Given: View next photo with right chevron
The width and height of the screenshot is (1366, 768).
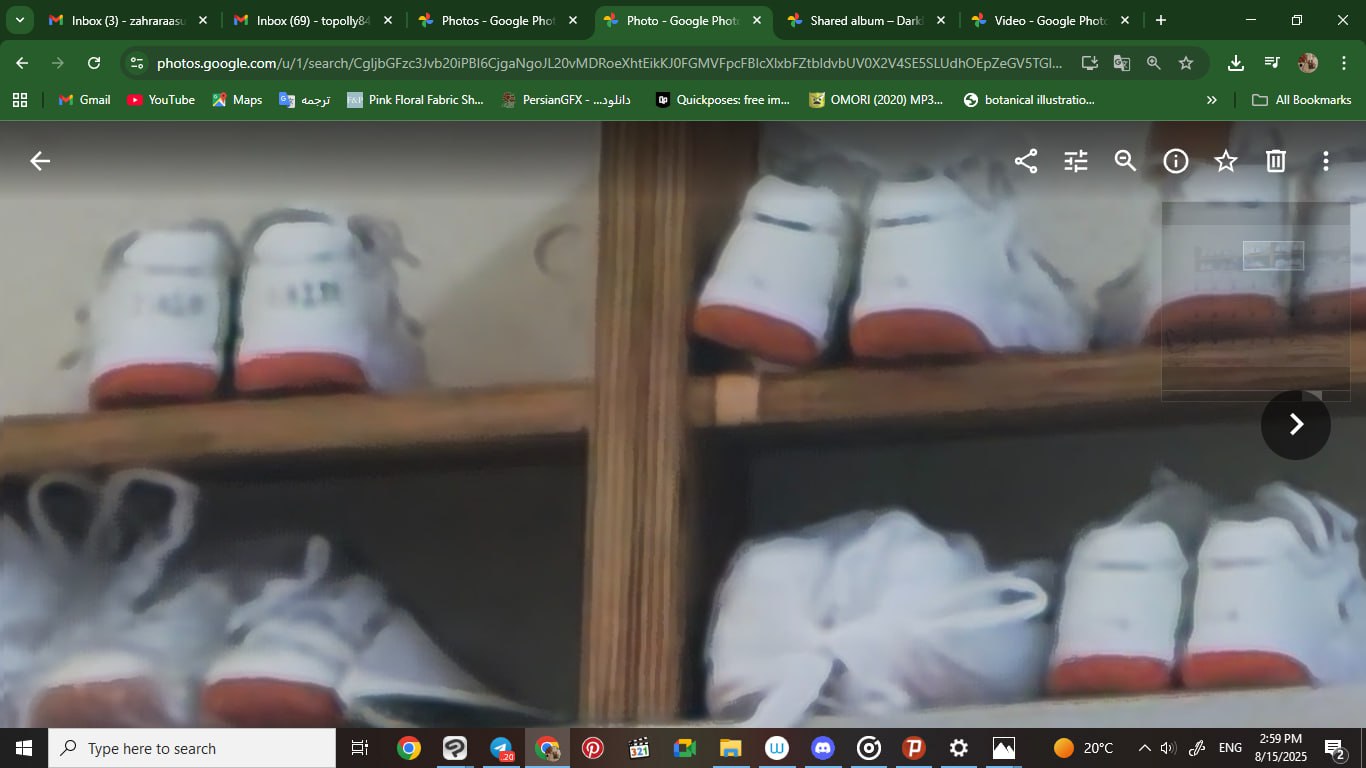Looking at the screenshot, I should coord(1296,424).
